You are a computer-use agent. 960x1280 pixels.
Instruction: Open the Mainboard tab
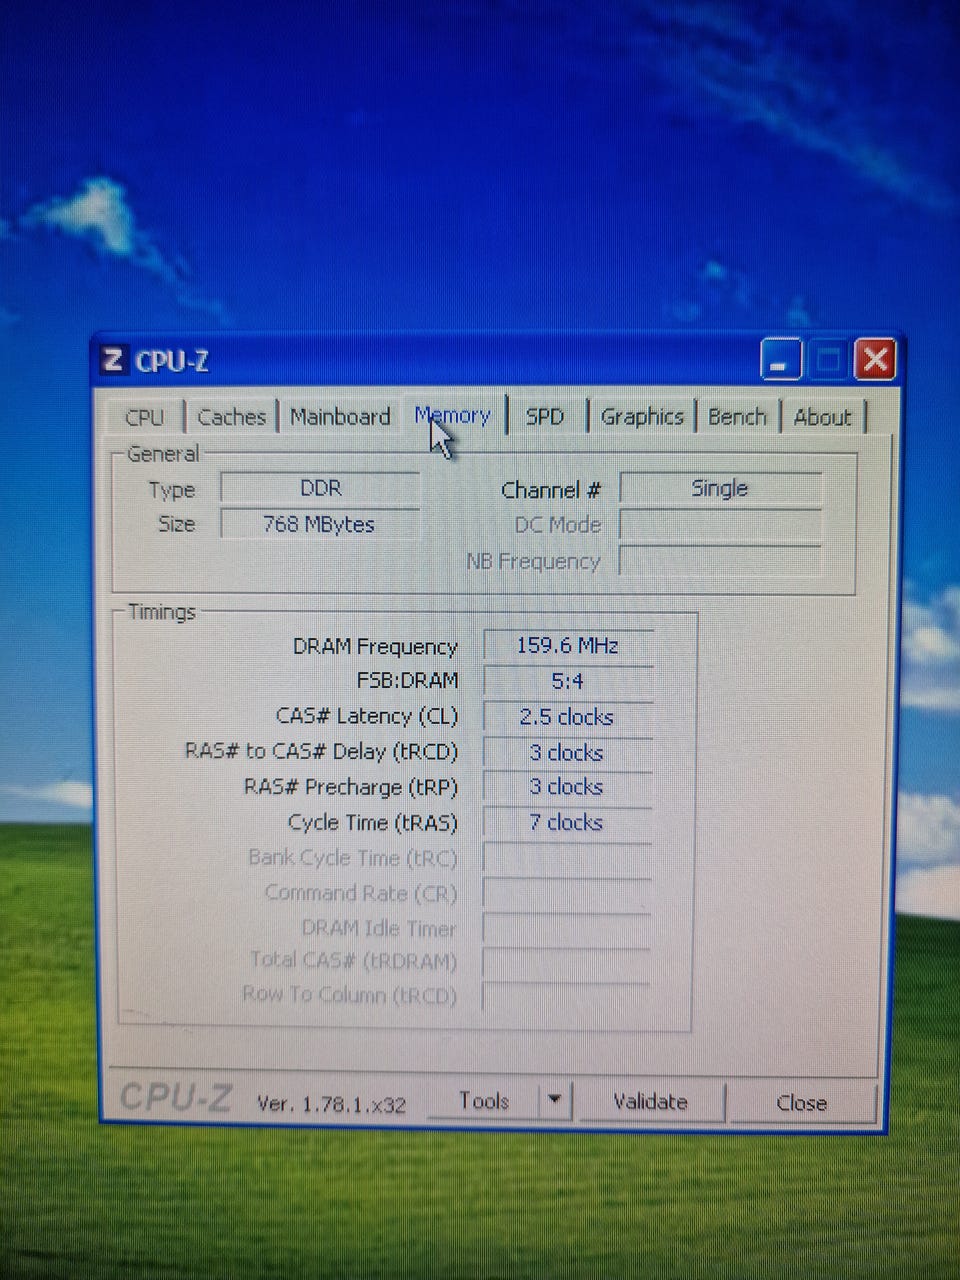click(340, 416)
